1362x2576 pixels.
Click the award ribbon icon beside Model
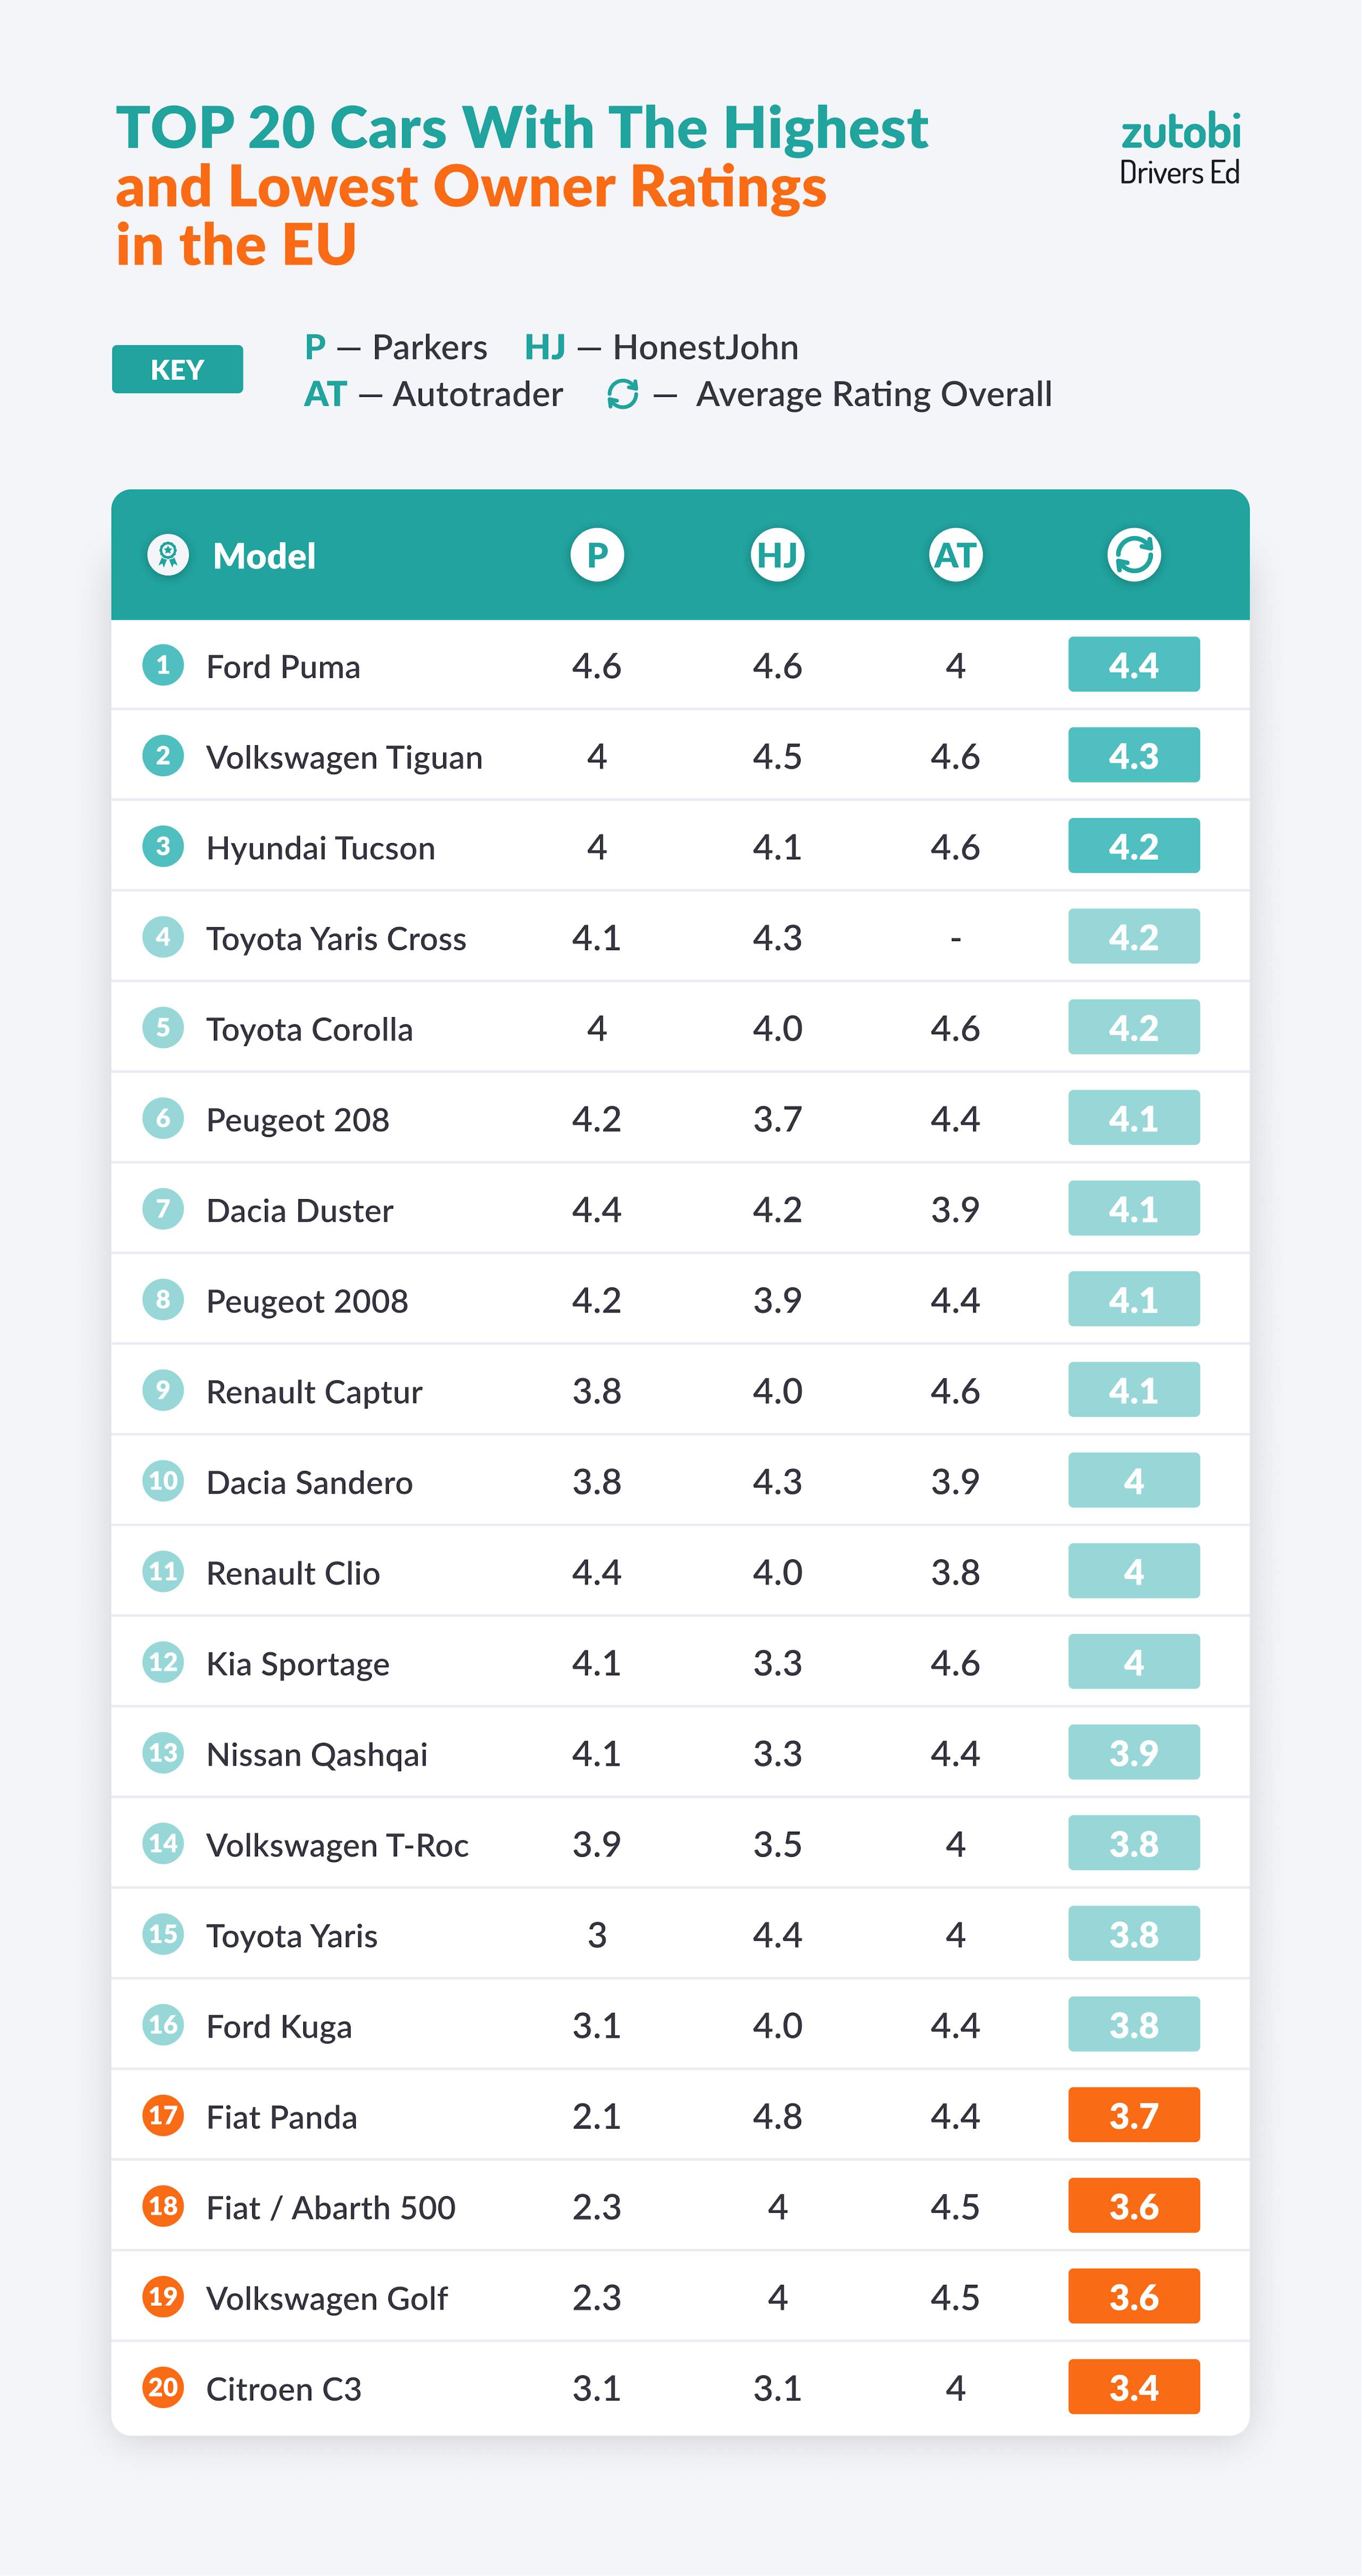tap(168, 554)
